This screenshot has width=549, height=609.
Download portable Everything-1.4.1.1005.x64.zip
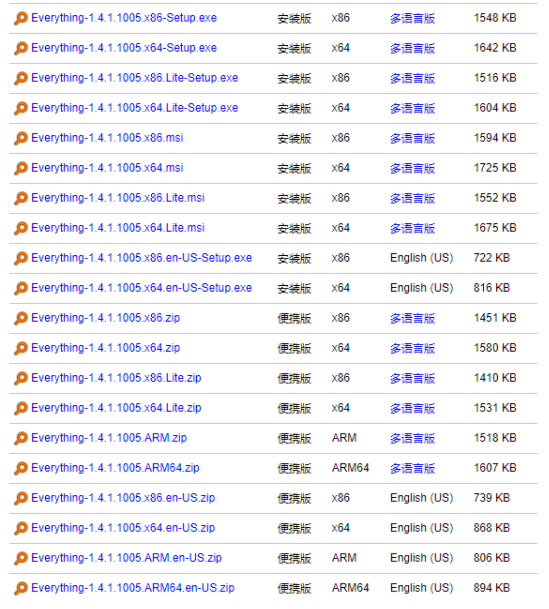pyautogui.click(x=106, y=348)
